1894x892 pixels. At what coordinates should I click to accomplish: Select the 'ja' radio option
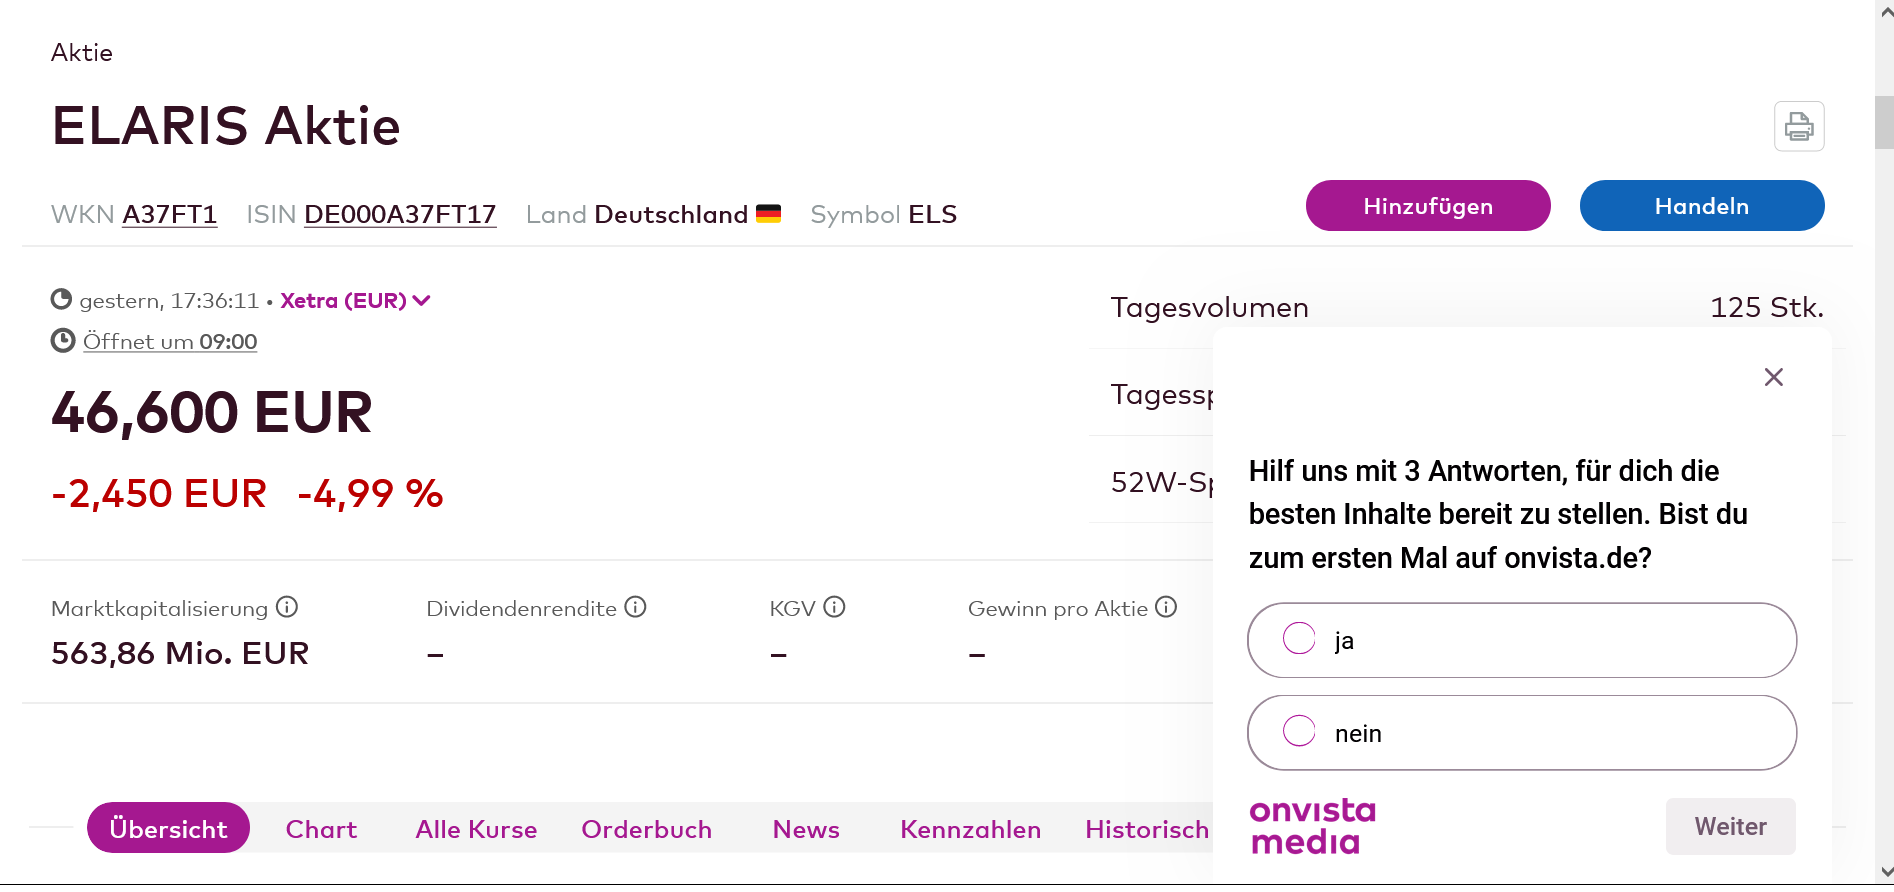[x=1299, y=639]
